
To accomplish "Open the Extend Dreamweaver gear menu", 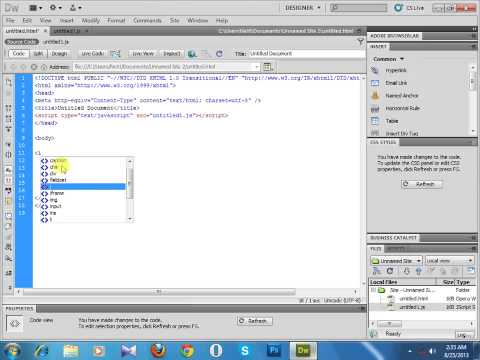I will [x=56, y=8].
